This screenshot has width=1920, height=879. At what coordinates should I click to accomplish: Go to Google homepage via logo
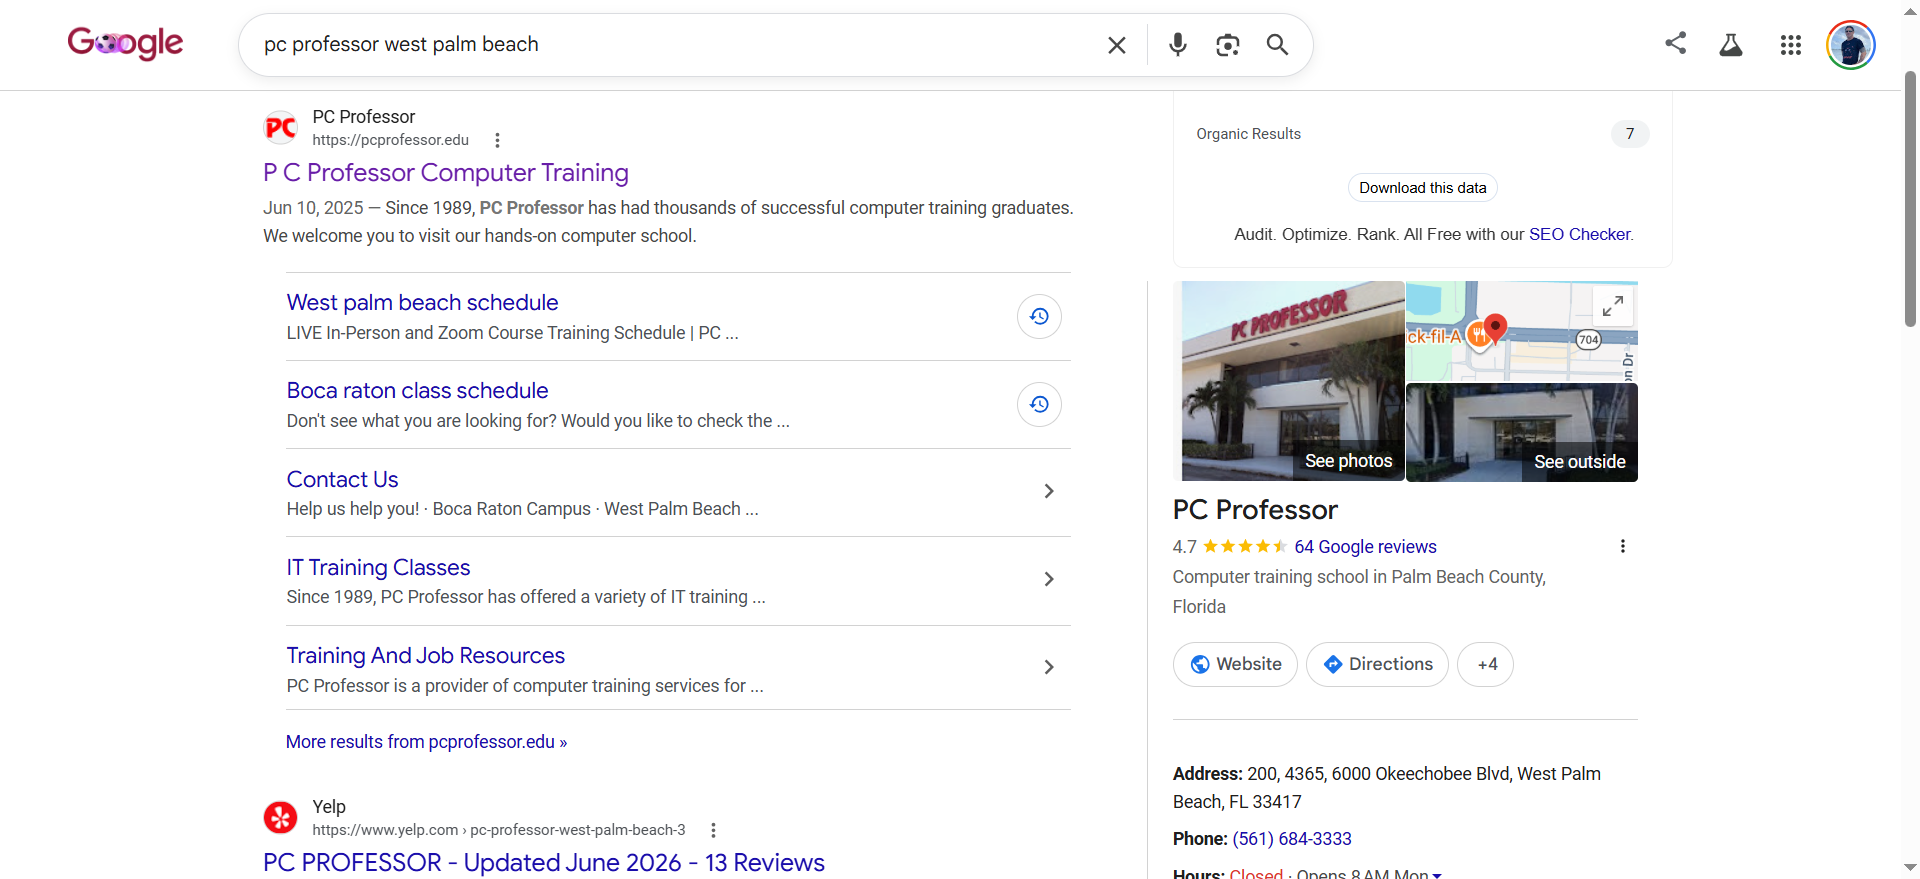tap(125, 43)
